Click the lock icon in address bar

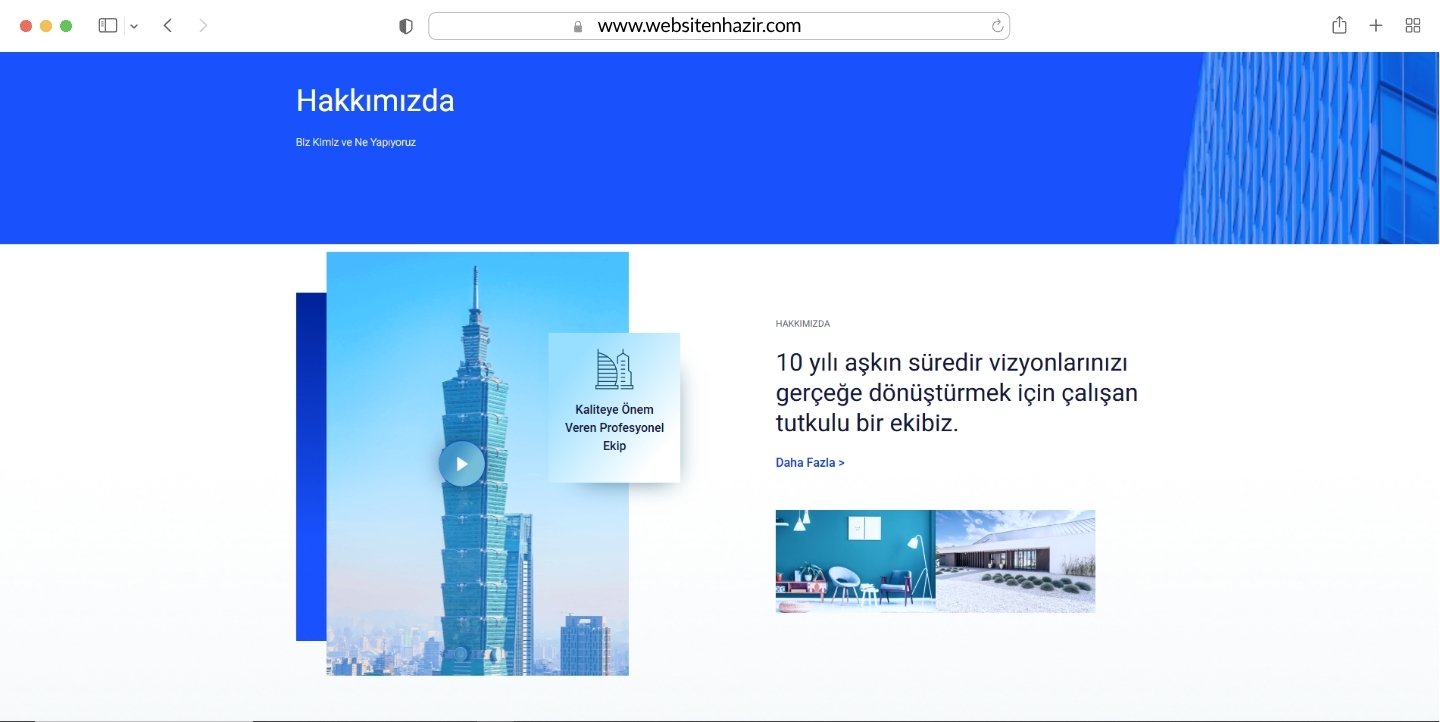click(x=578, y=27)
